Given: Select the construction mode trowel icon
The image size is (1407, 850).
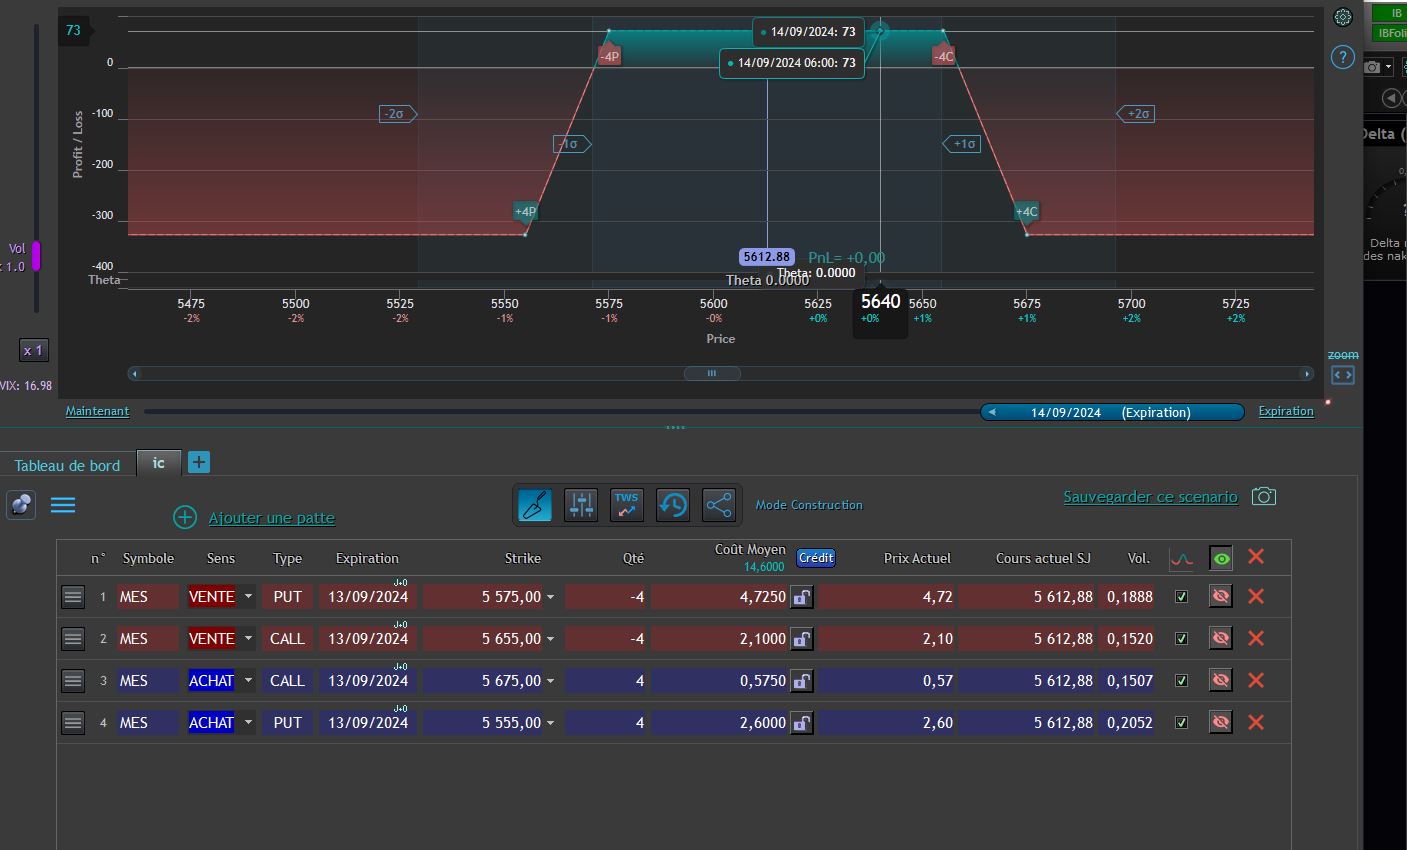Looking at the screenshot, I should click(535, 505).
